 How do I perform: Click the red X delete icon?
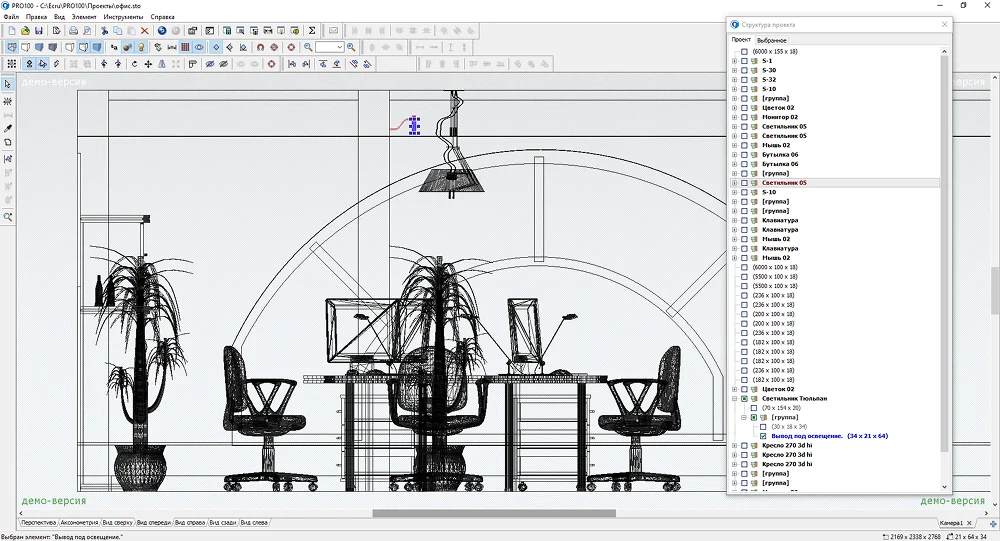pyautogui.click(x=145, y=31)
